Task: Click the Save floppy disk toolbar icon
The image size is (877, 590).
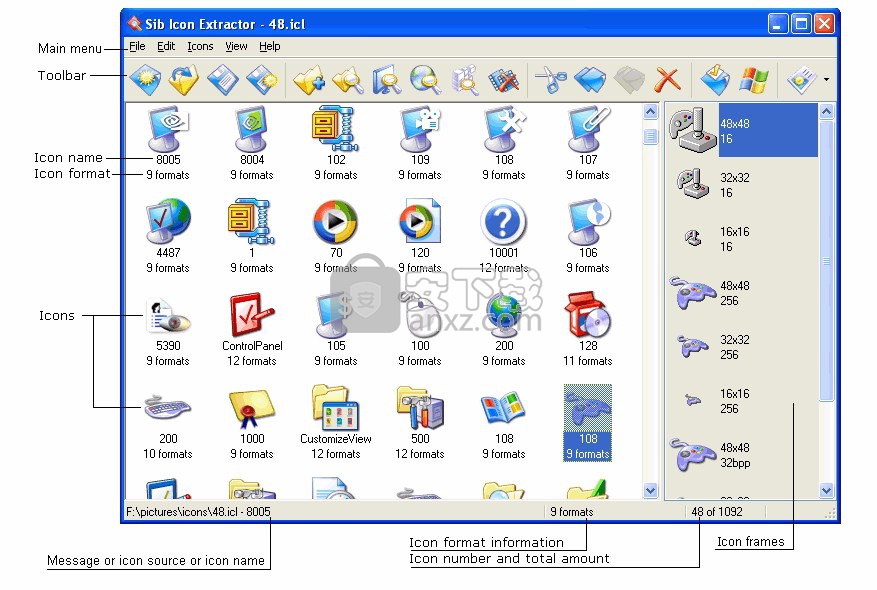Action: 223,79
